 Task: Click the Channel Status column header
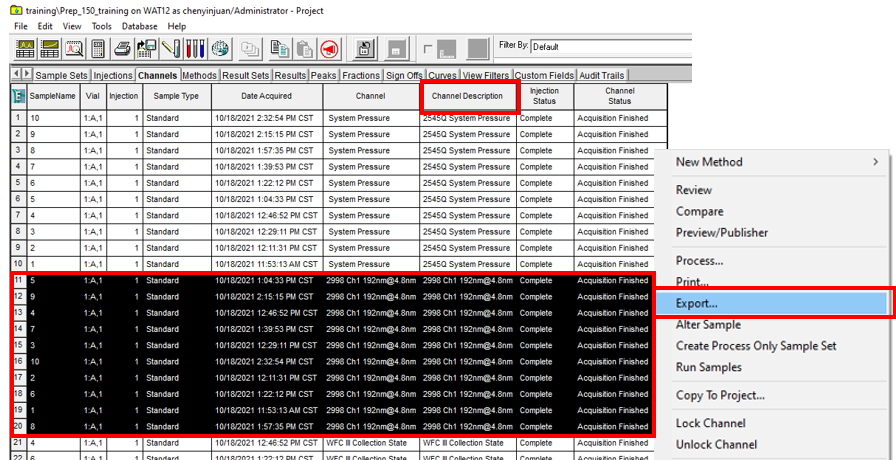coord(620,97)
